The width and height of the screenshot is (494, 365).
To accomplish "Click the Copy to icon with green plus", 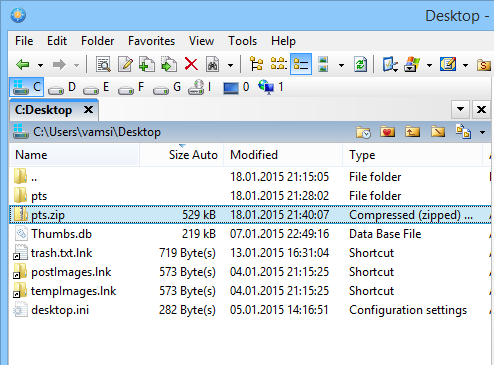I will [x=147, y=64].
